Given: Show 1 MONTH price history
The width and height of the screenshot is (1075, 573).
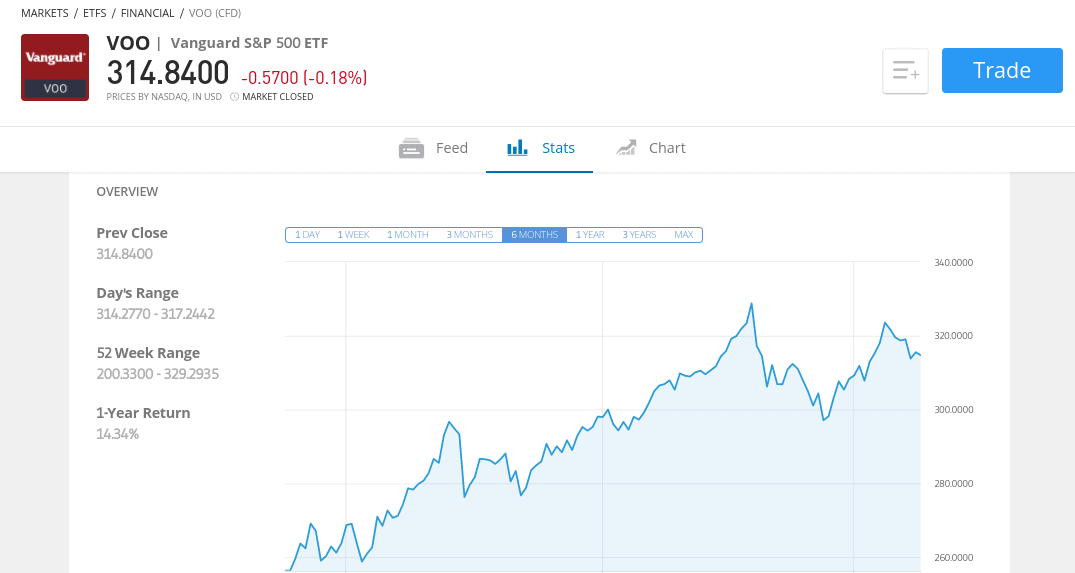Looking at the screenshot, I should point(407,234).
